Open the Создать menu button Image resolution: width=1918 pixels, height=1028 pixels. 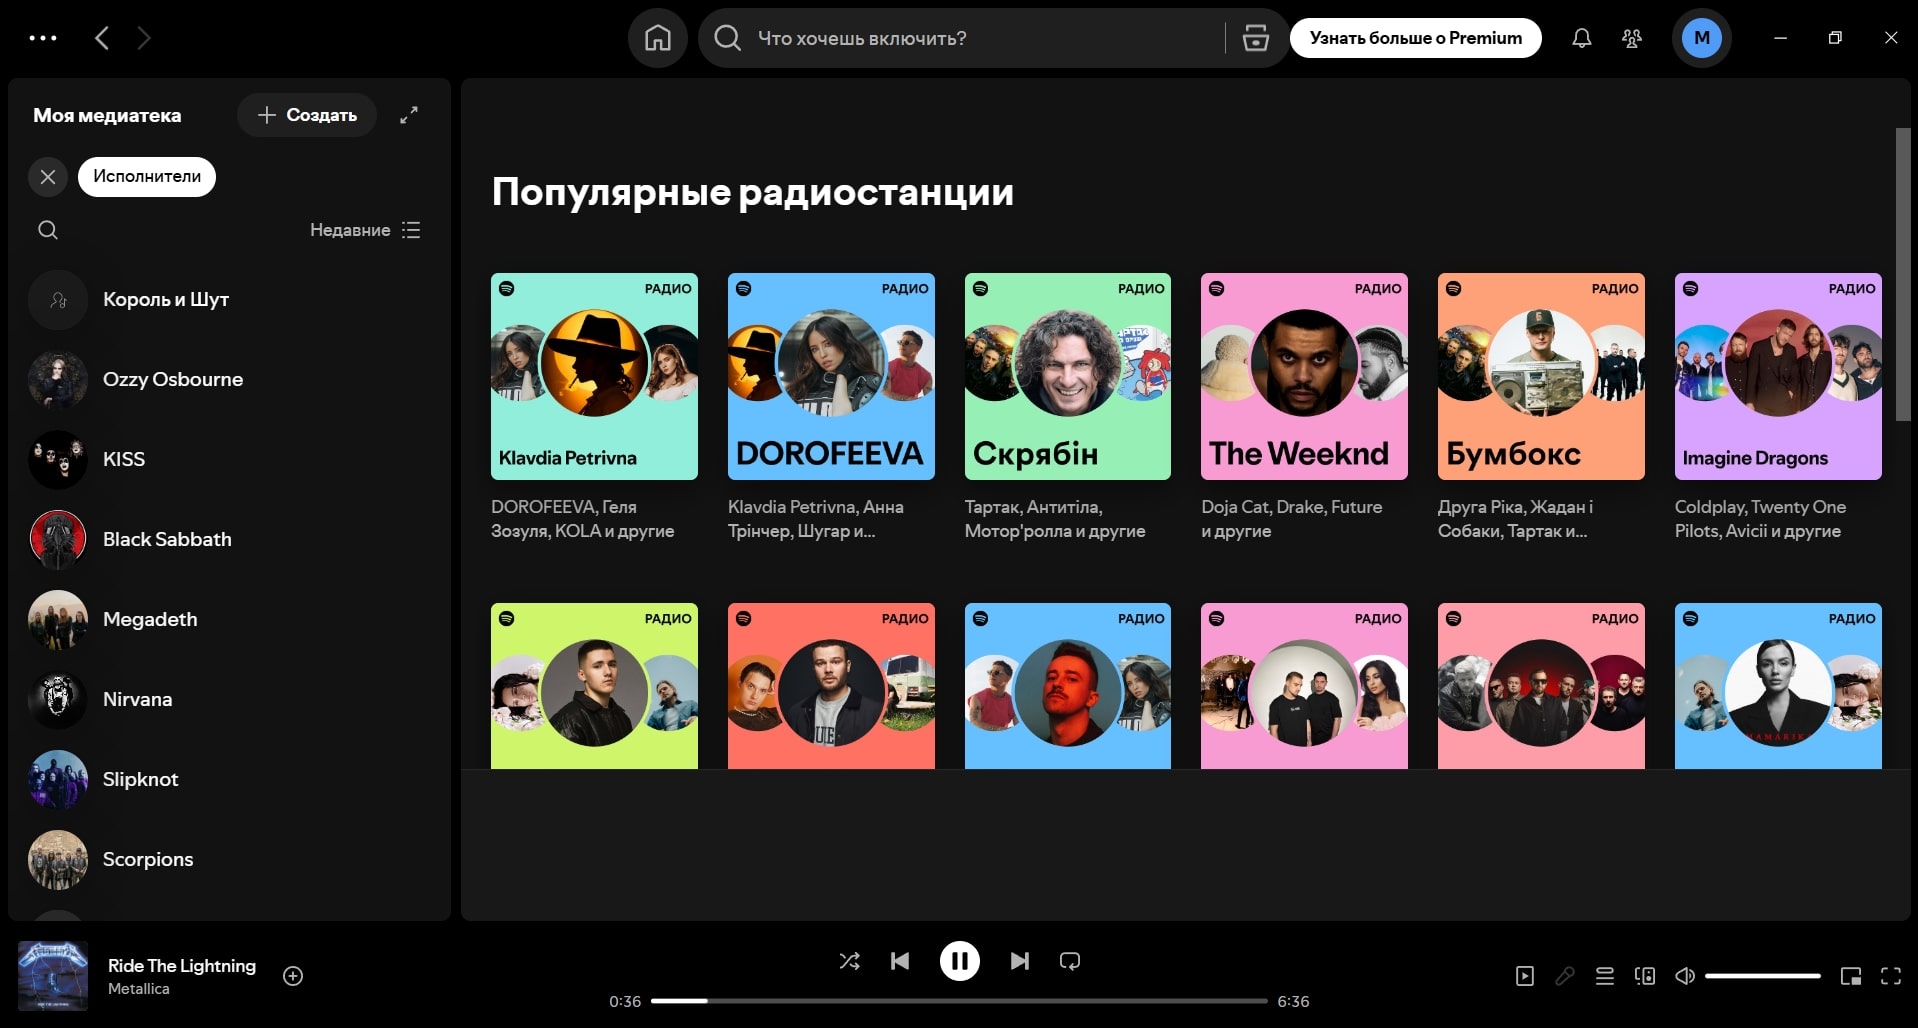(x=307, y=115)
